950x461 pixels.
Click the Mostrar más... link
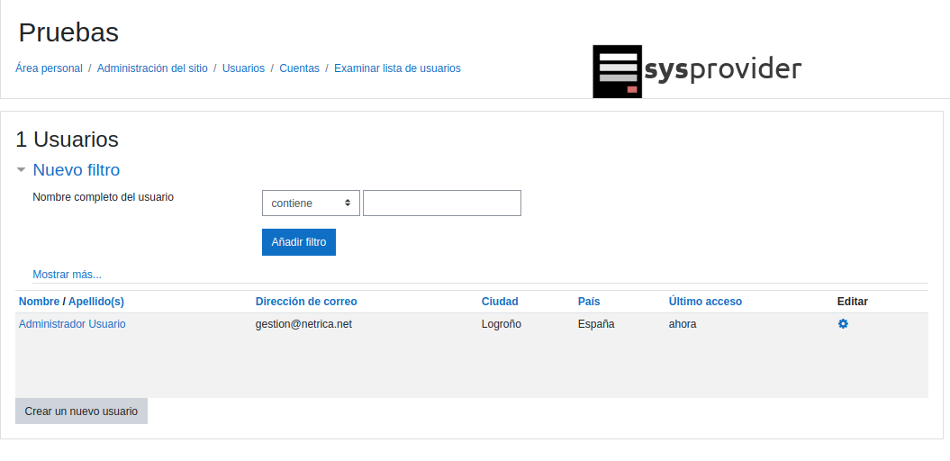[x=67, y=274]
